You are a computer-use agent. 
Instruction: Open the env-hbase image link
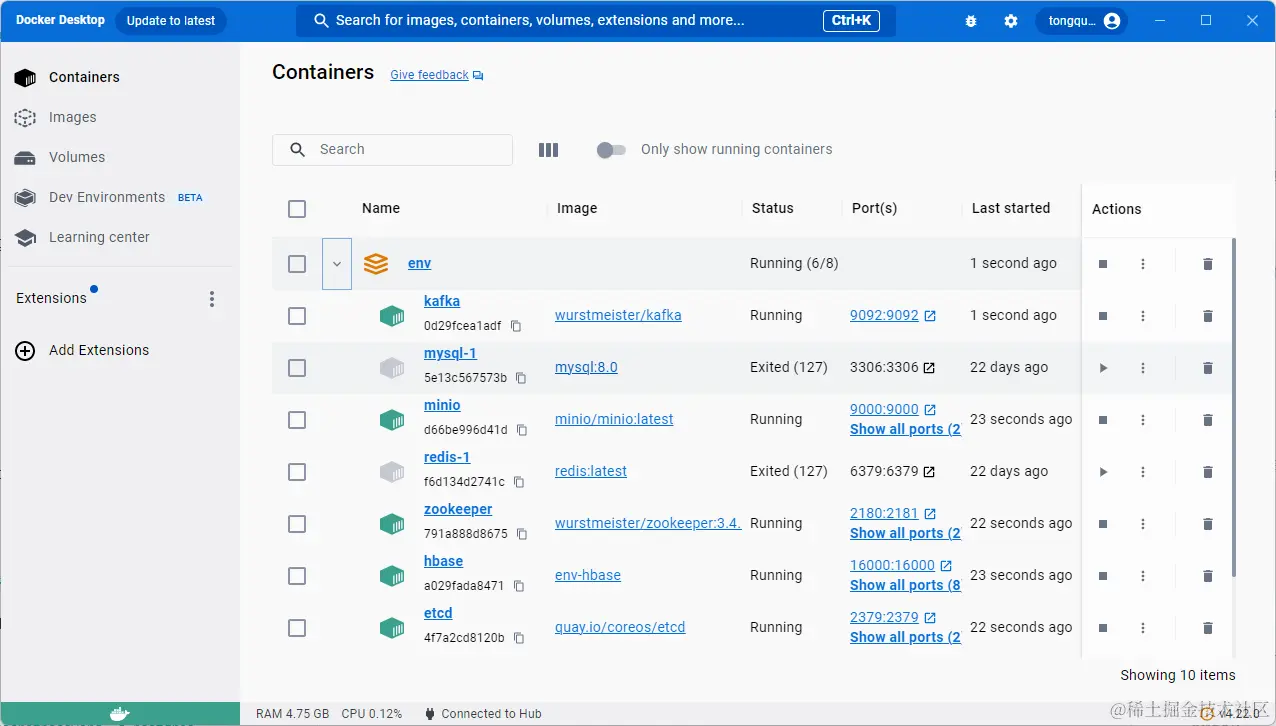(588, 575)
